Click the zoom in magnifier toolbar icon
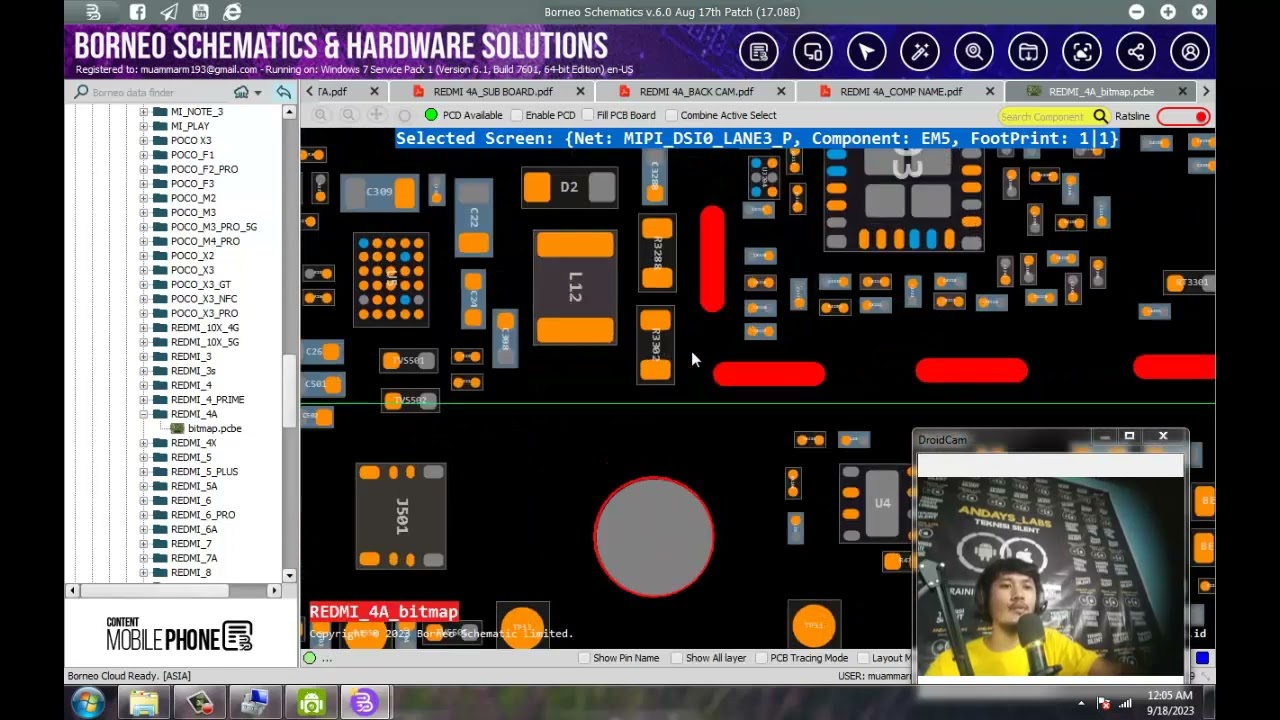1280x720 pixels. (x=320, y=115)
